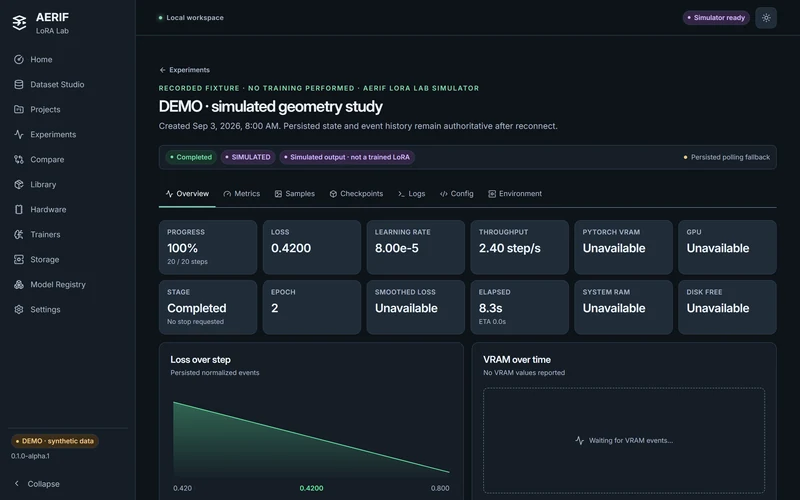Click the Smoothed Loss Unavailable card
Screen dimensions: 800x500
click(x=415, y=307)
